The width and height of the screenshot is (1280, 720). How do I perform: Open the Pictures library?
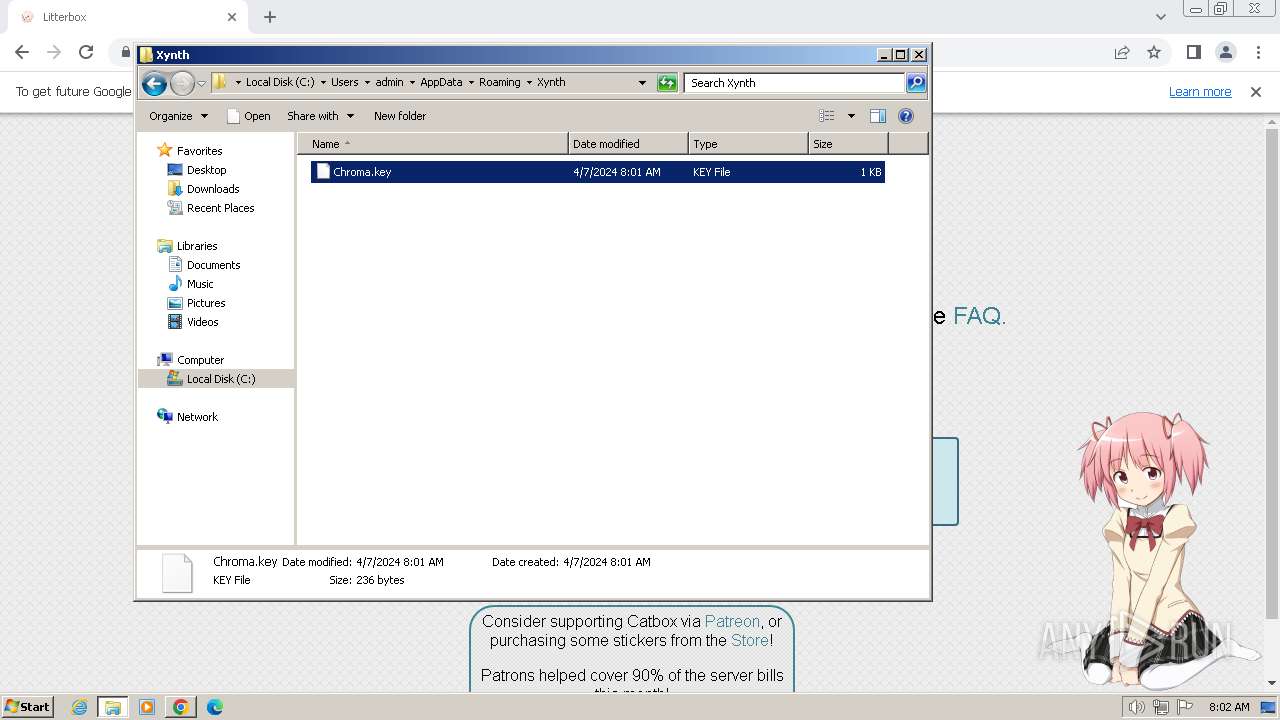tap(206, 303)
